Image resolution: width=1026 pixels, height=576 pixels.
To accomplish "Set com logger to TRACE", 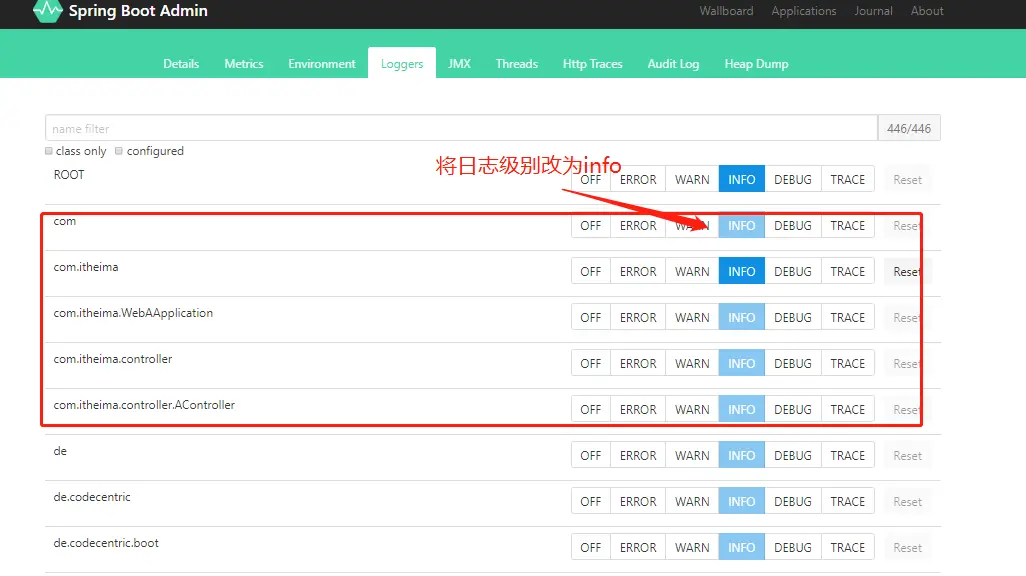I will [x=847, y=225].
